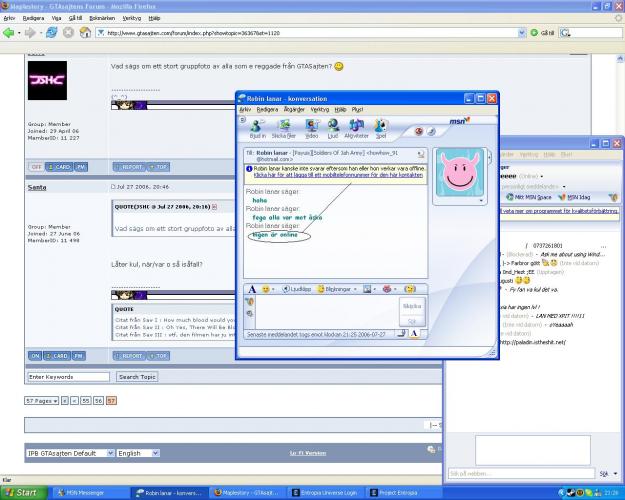Open the IPB GTAsajten Default skin dropdown

click(x=69, y=453)
